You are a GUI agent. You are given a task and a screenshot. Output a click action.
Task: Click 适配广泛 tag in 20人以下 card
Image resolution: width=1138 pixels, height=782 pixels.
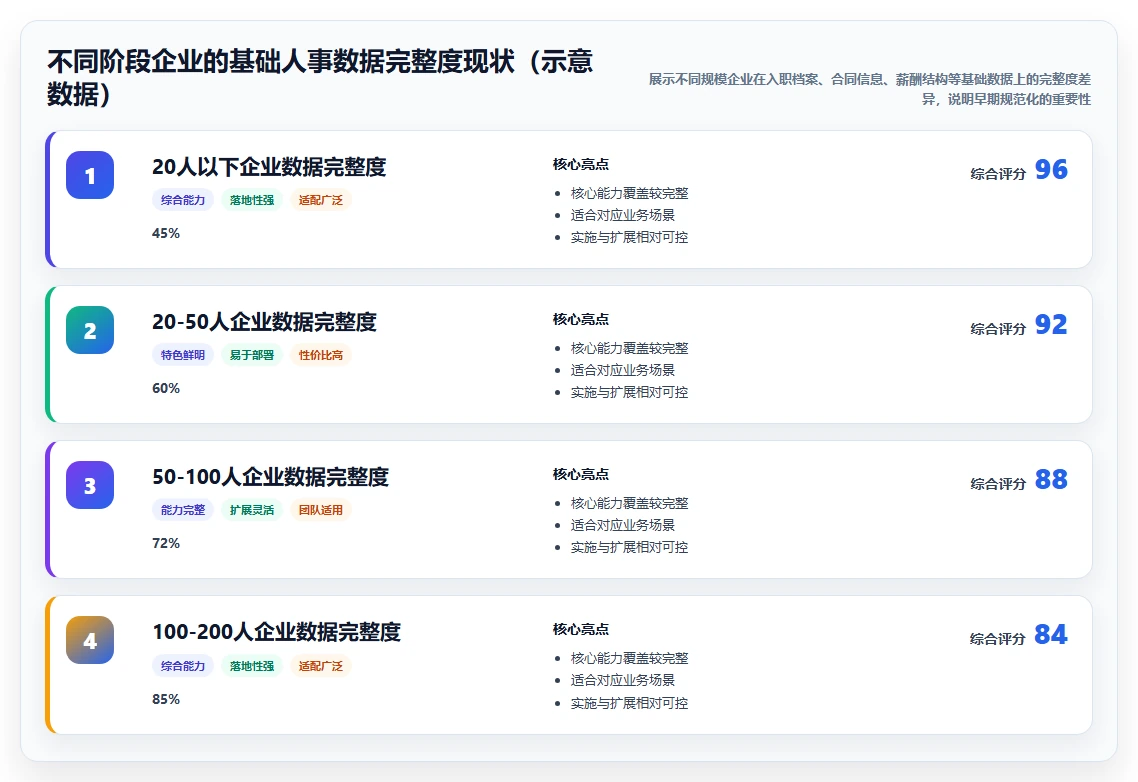tap(321, 200)
